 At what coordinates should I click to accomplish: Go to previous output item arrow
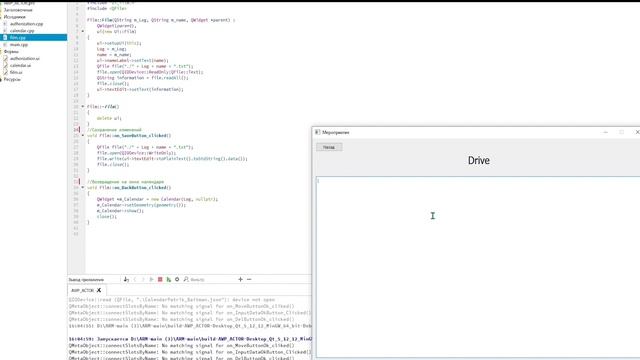click(135, 279)
